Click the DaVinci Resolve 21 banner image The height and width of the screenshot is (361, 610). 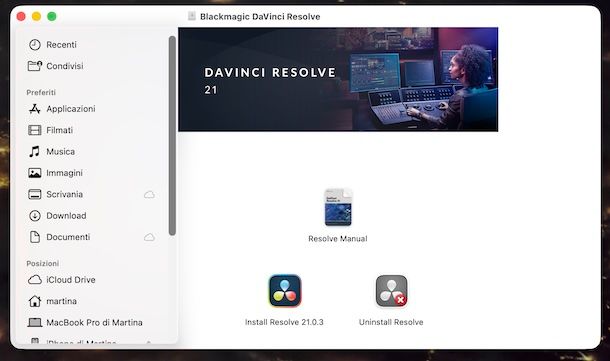338,79
